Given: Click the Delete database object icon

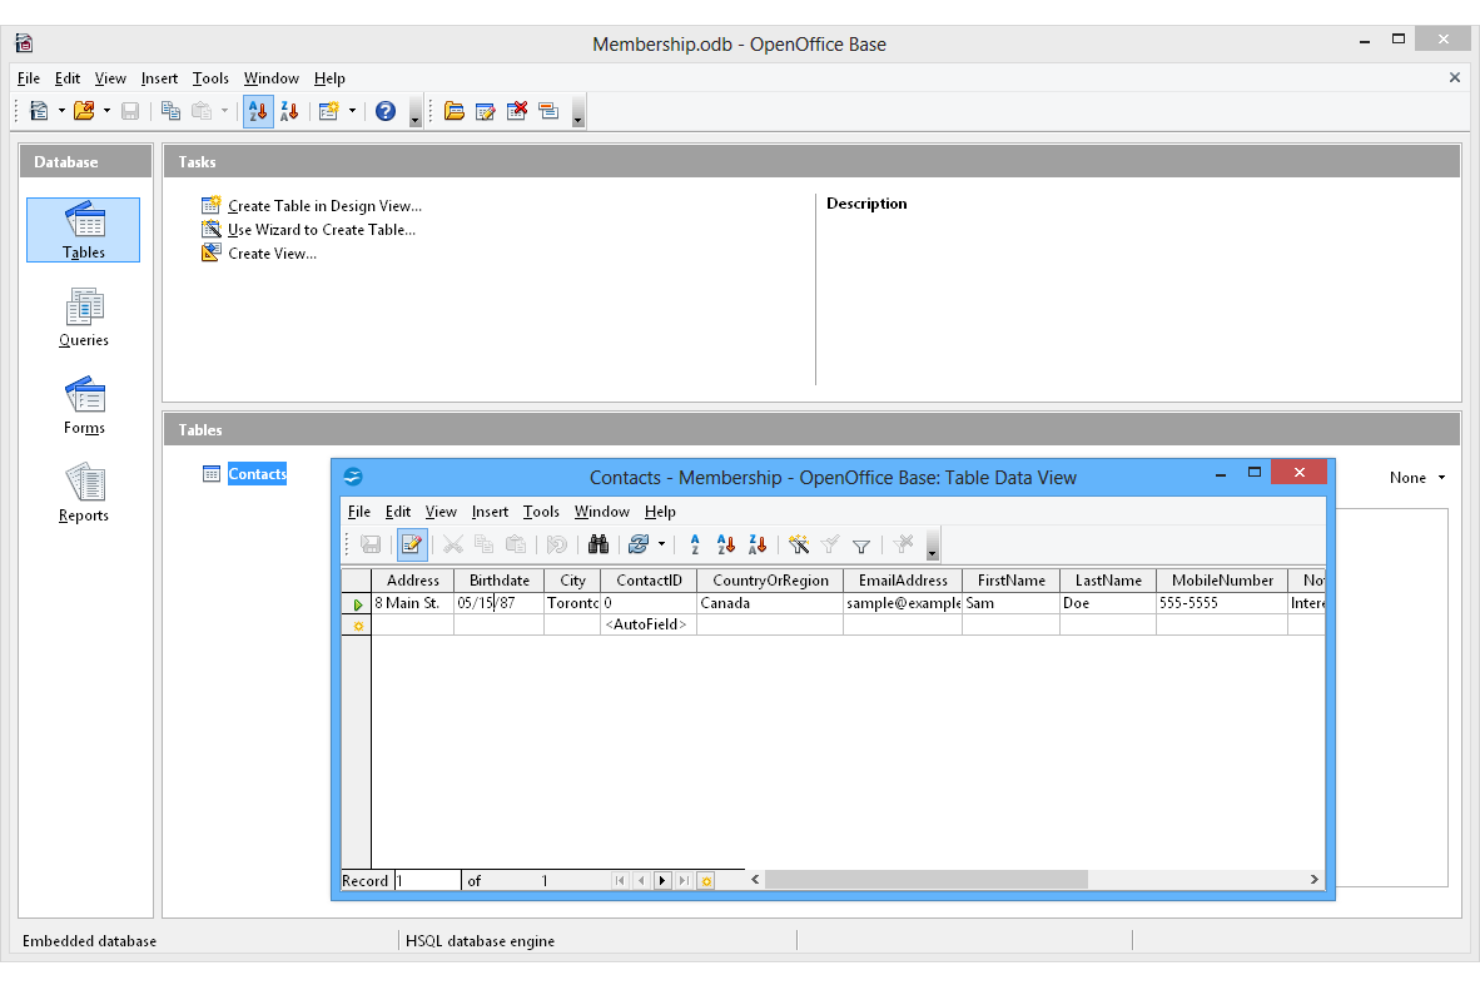Looking at the screenshot, I should tap(517, 111).
